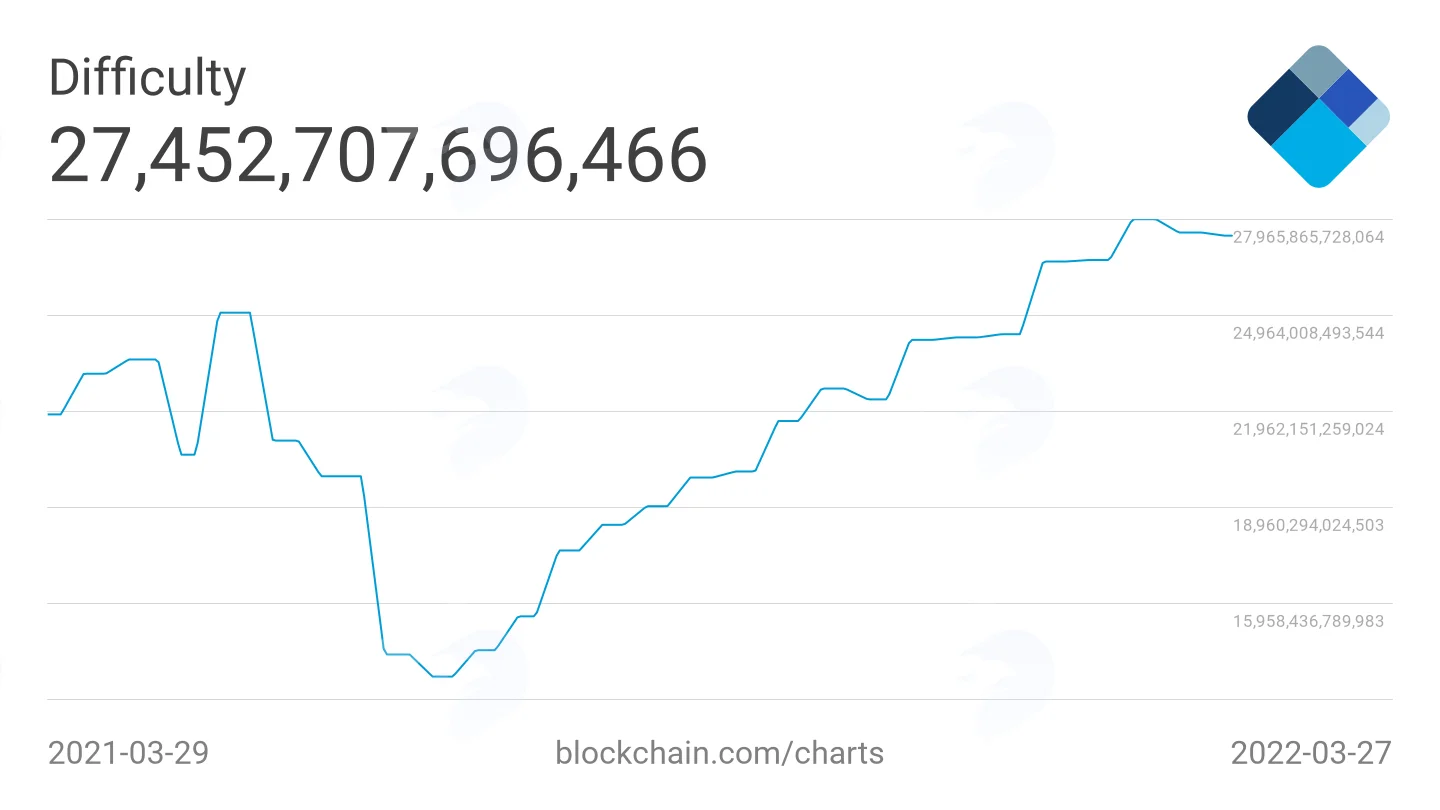Select the 21,962,151,259,024 axis label
Viewport: 1440px width, 810px height.
click(x=1308, y=429)
